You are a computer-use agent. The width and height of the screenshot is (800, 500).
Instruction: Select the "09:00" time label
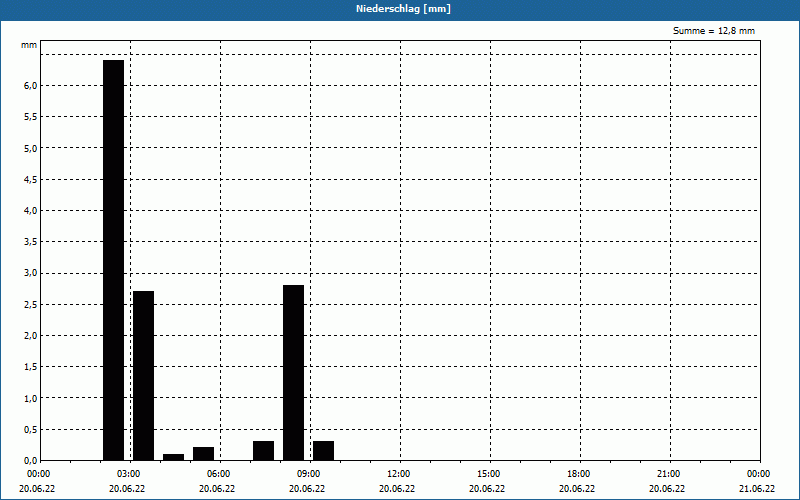coord(308,474)
